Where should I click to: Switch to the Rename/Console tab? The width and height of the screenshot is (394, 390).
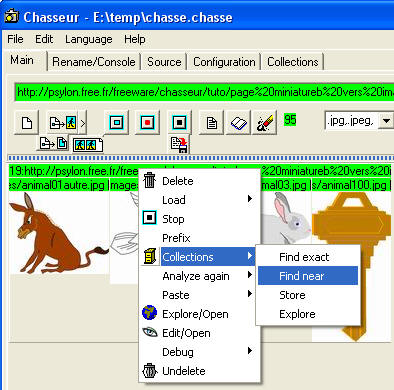click(94, 62)
